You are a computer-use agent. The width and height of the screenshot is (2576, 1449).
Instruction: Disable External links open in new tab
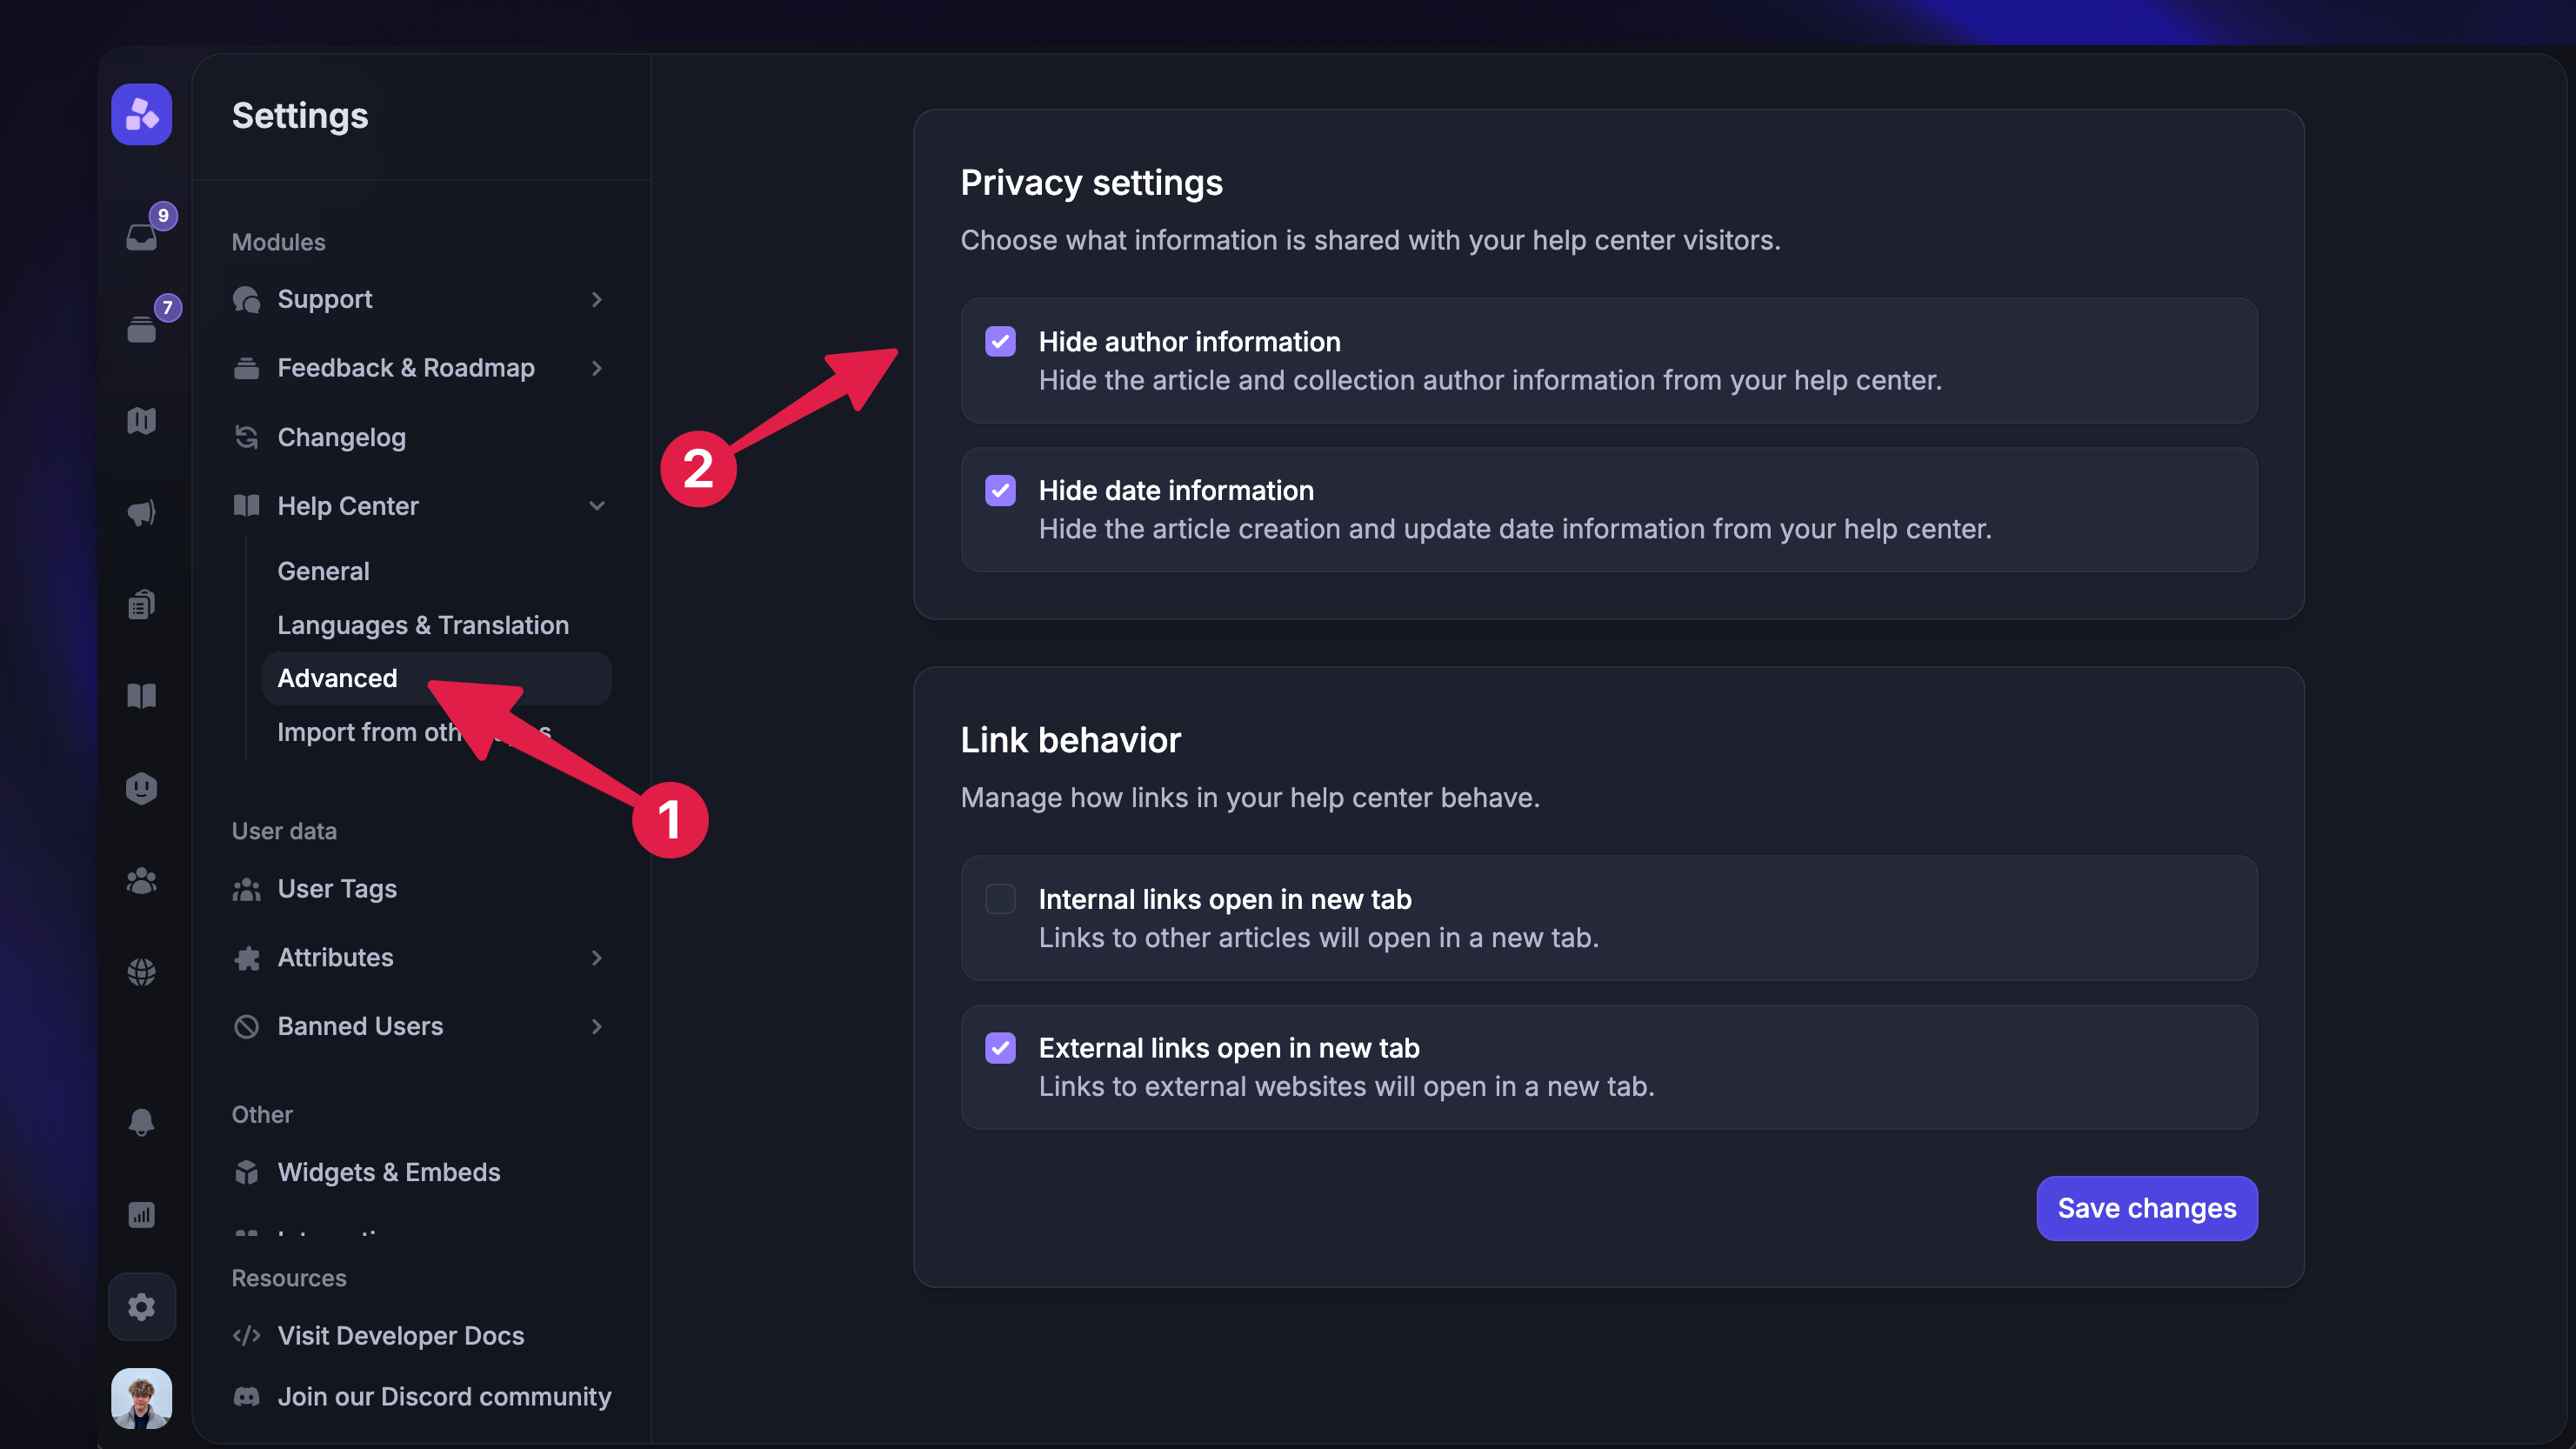pos(1000,1048)
